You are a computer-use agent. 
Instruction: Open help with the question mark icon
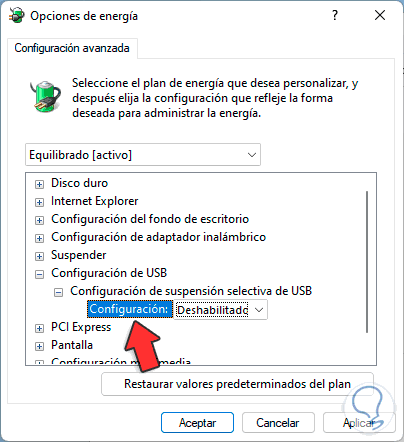(x=335, y=15)
